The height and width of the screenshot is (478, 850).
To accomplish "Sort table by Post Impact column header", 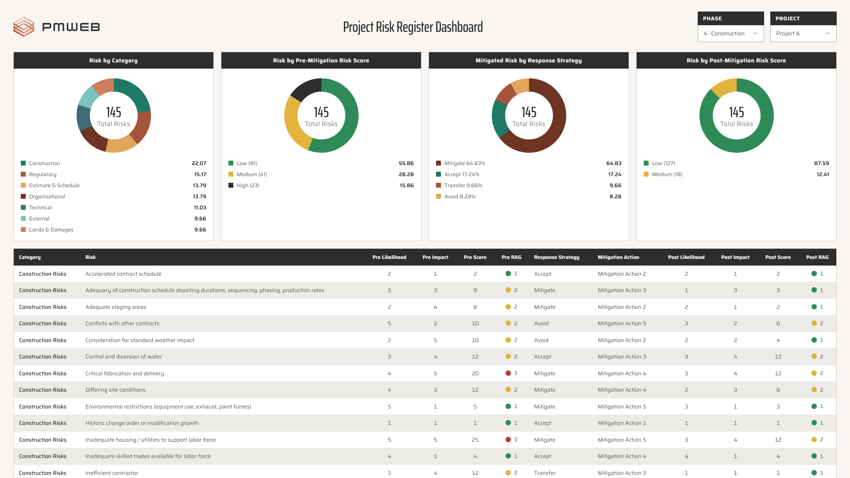I will pos(735,257).
